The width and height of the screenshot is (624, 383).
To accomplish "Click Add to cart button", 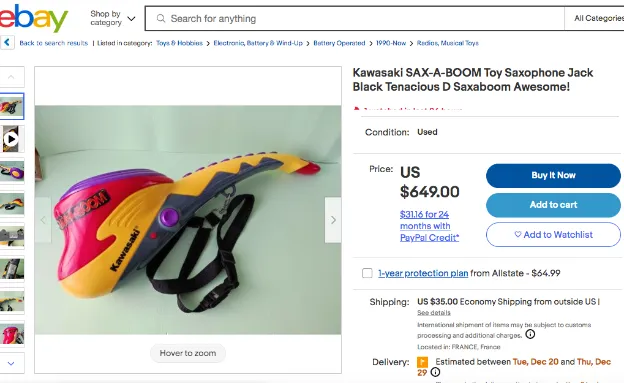I will click(x=553, y=205).
